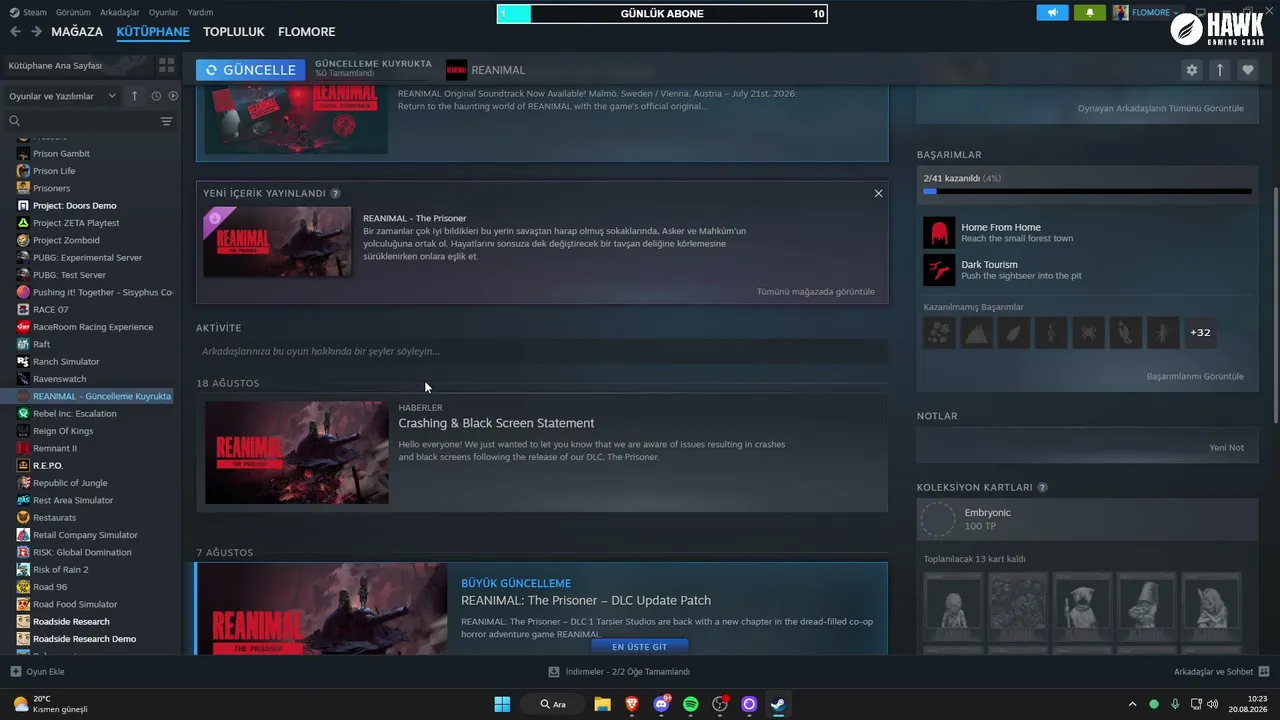Image resolution: width=1280 pixels, height=720 pixels.
Task: Add REANIMAL to favorites with heart icon
Action: [x=1247, y=70]
